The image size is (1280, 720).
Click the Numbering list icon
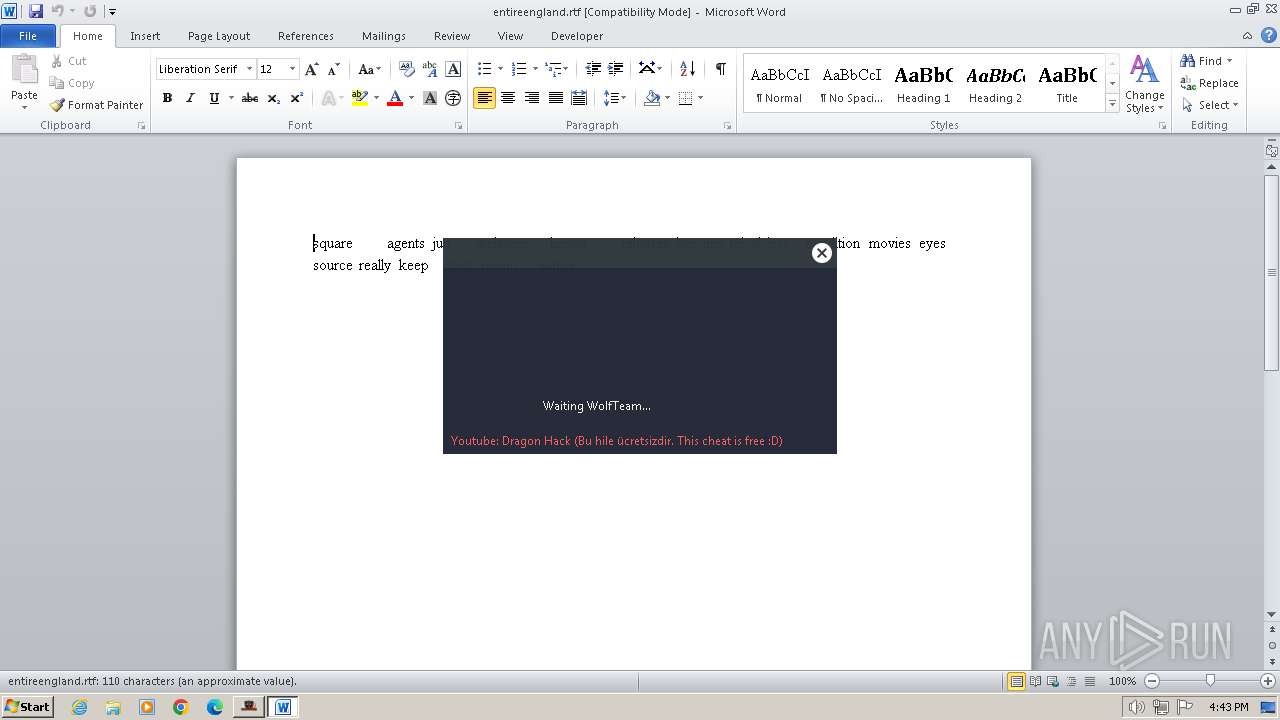click(x=518, y=69)
